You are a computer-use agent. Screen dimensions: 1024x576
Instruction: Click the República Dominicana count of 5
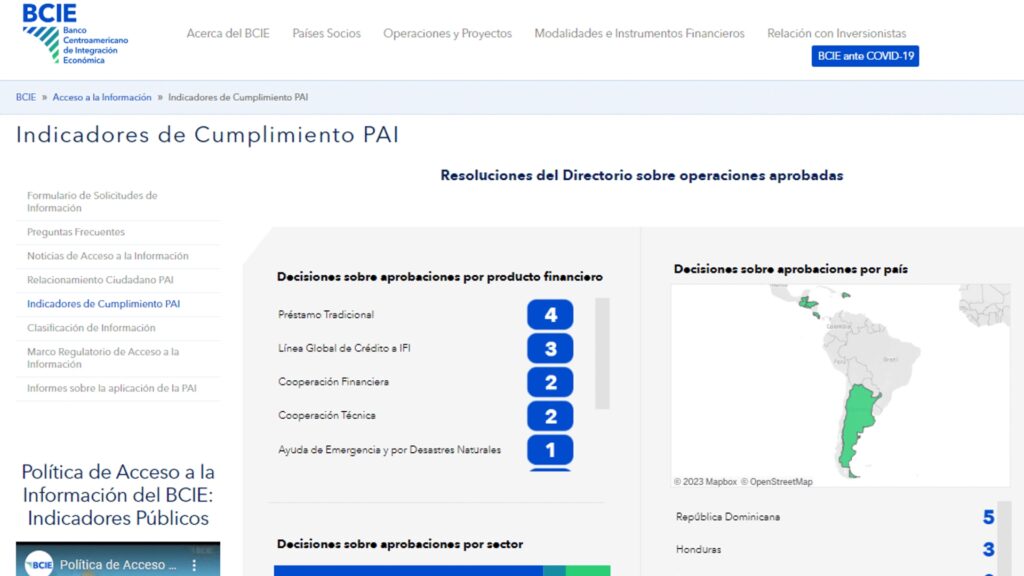tap(988, 517)
